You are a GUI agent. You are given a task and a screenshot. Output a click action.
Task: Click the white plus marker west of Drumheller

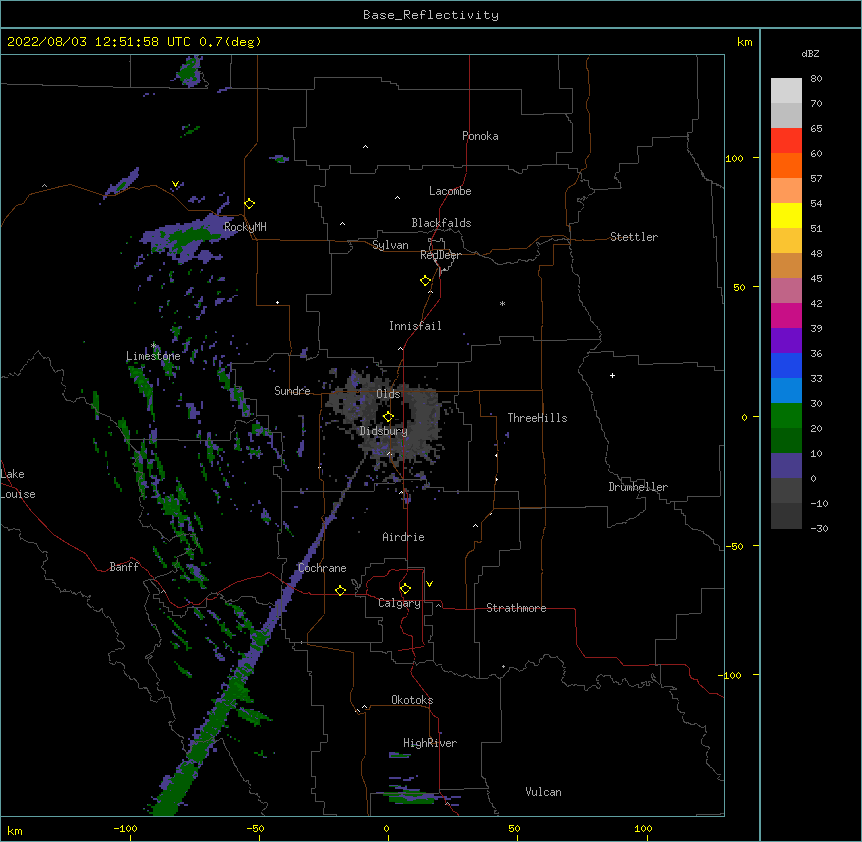coord(612,375)
